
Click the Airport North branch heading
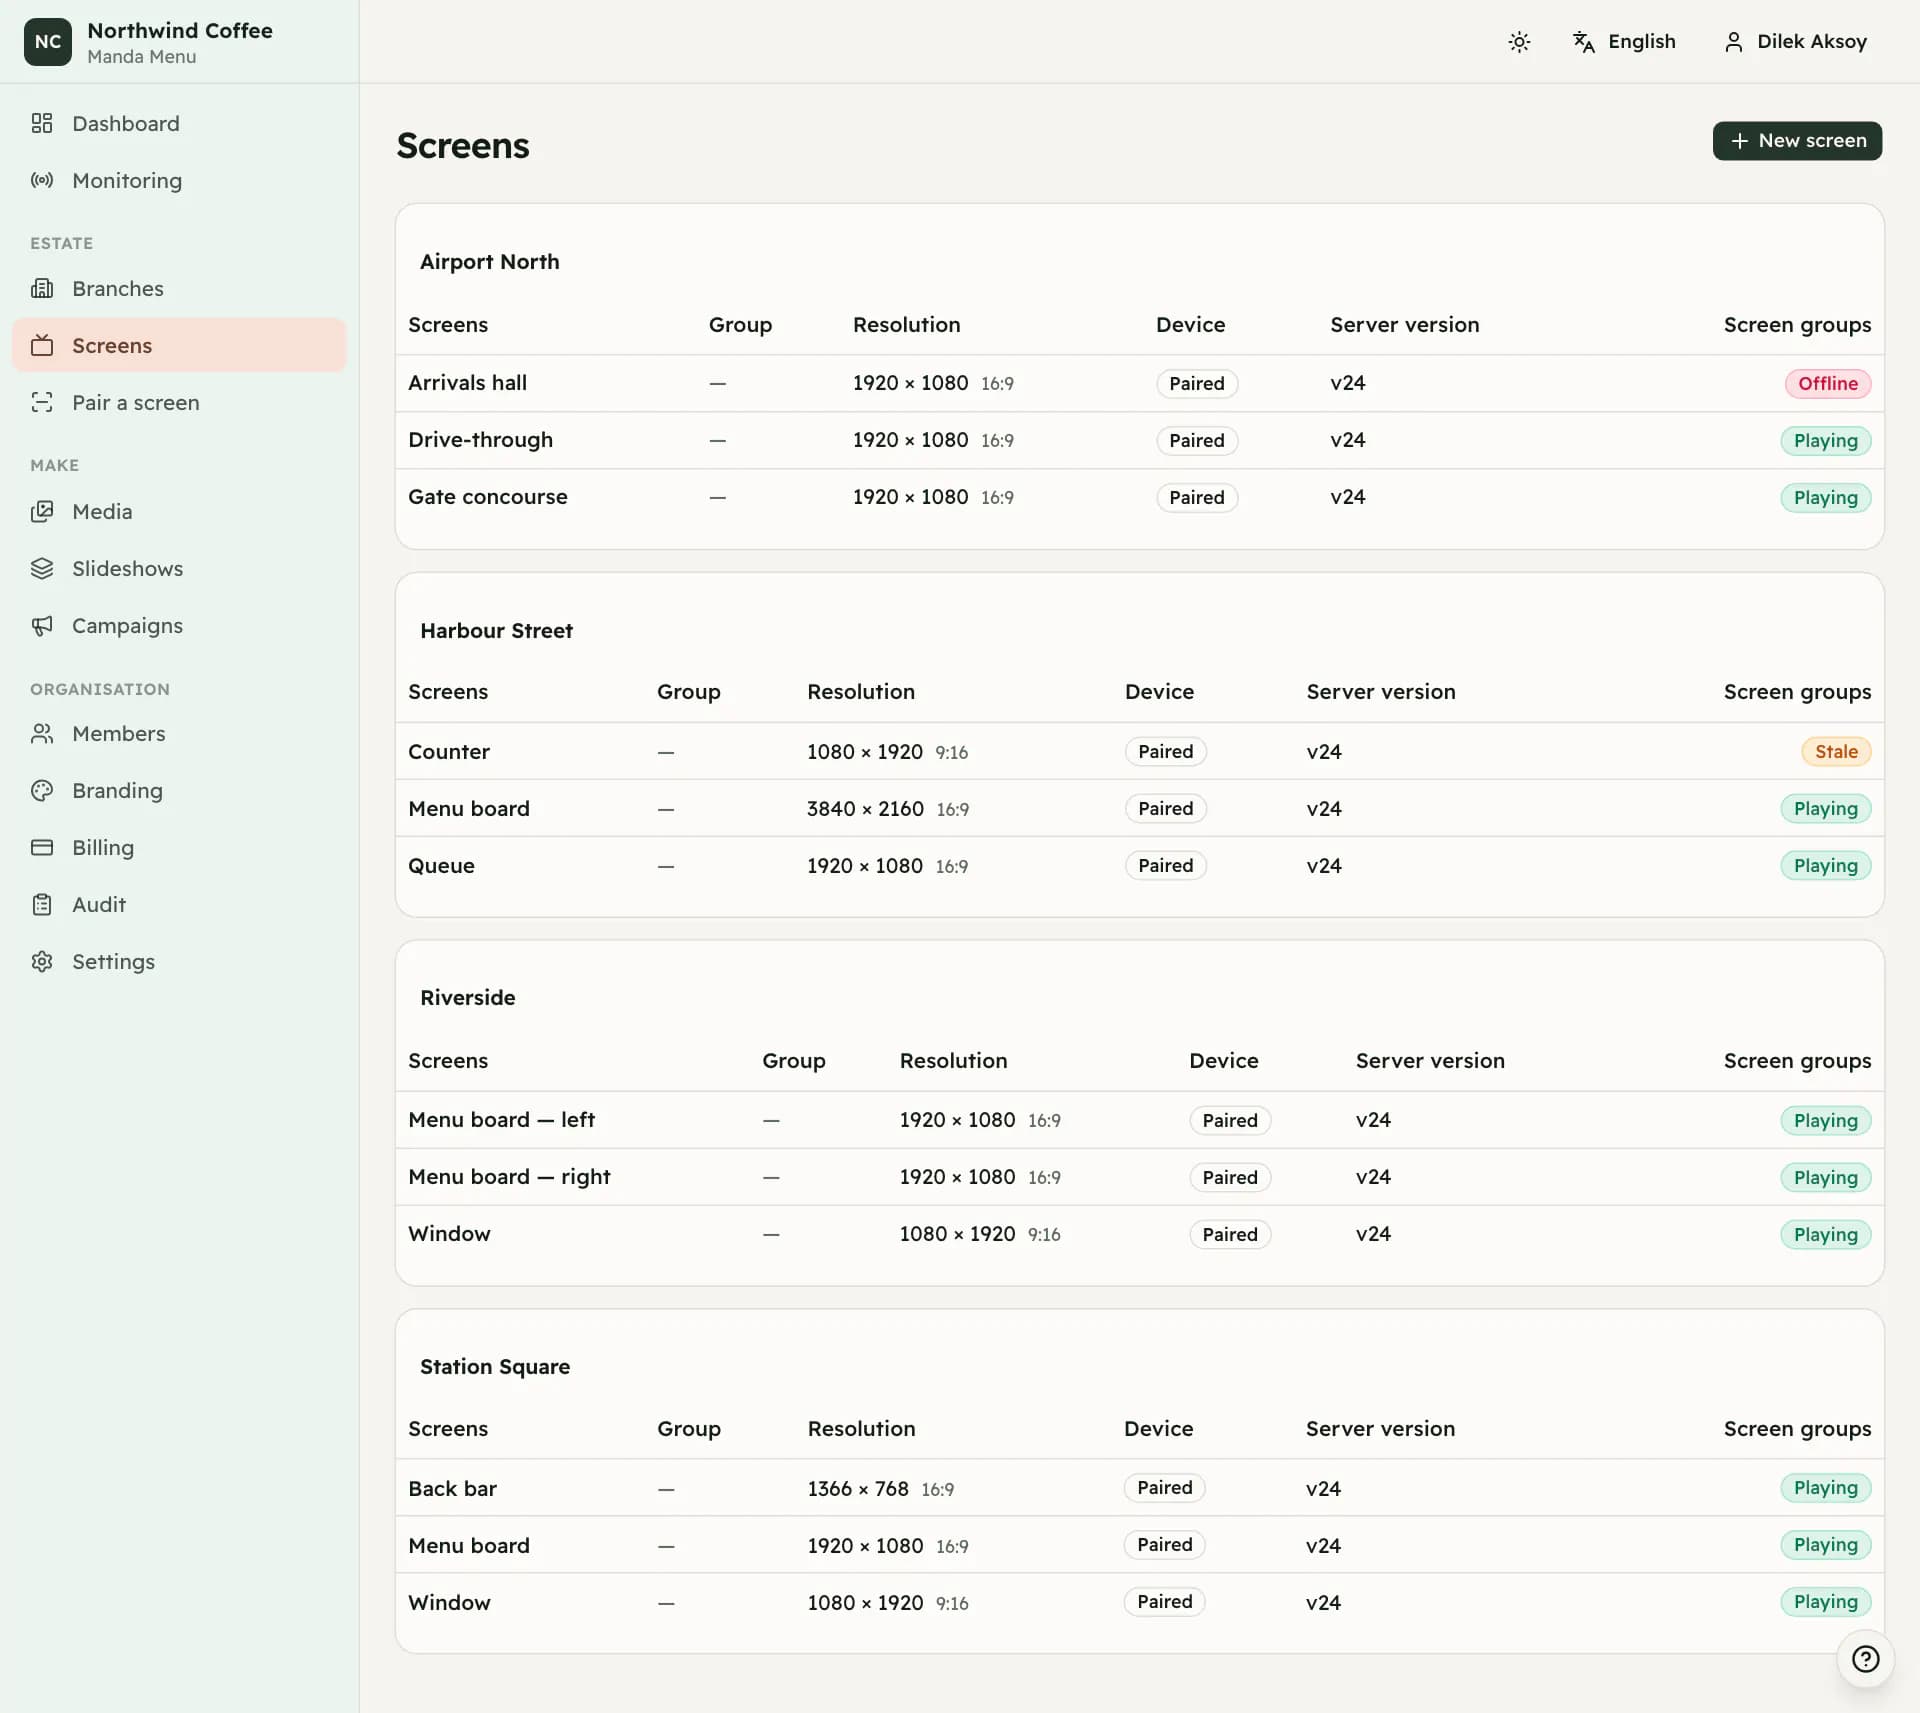(489, 262)
